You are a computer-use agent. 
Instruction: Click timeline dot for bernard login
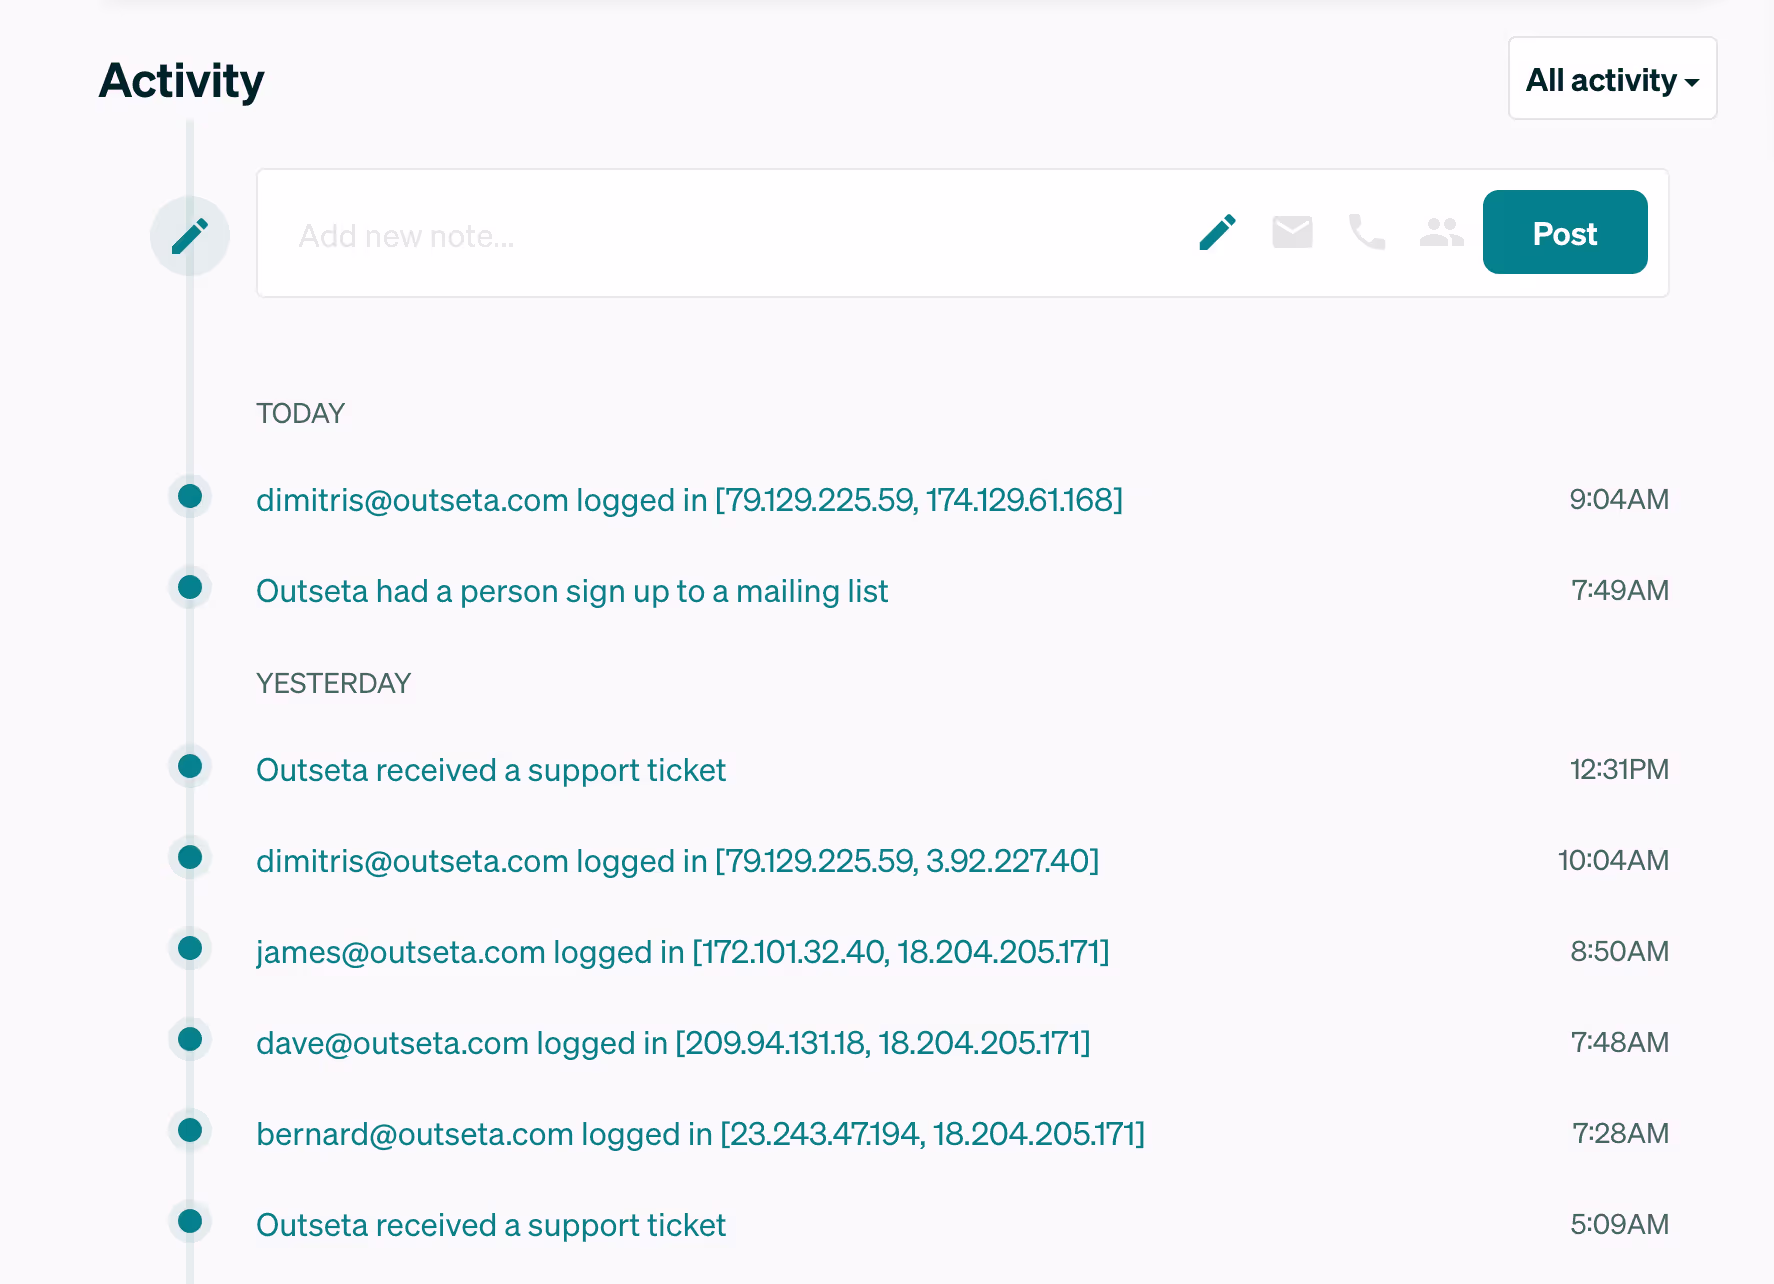click(x=190, y=1130)
